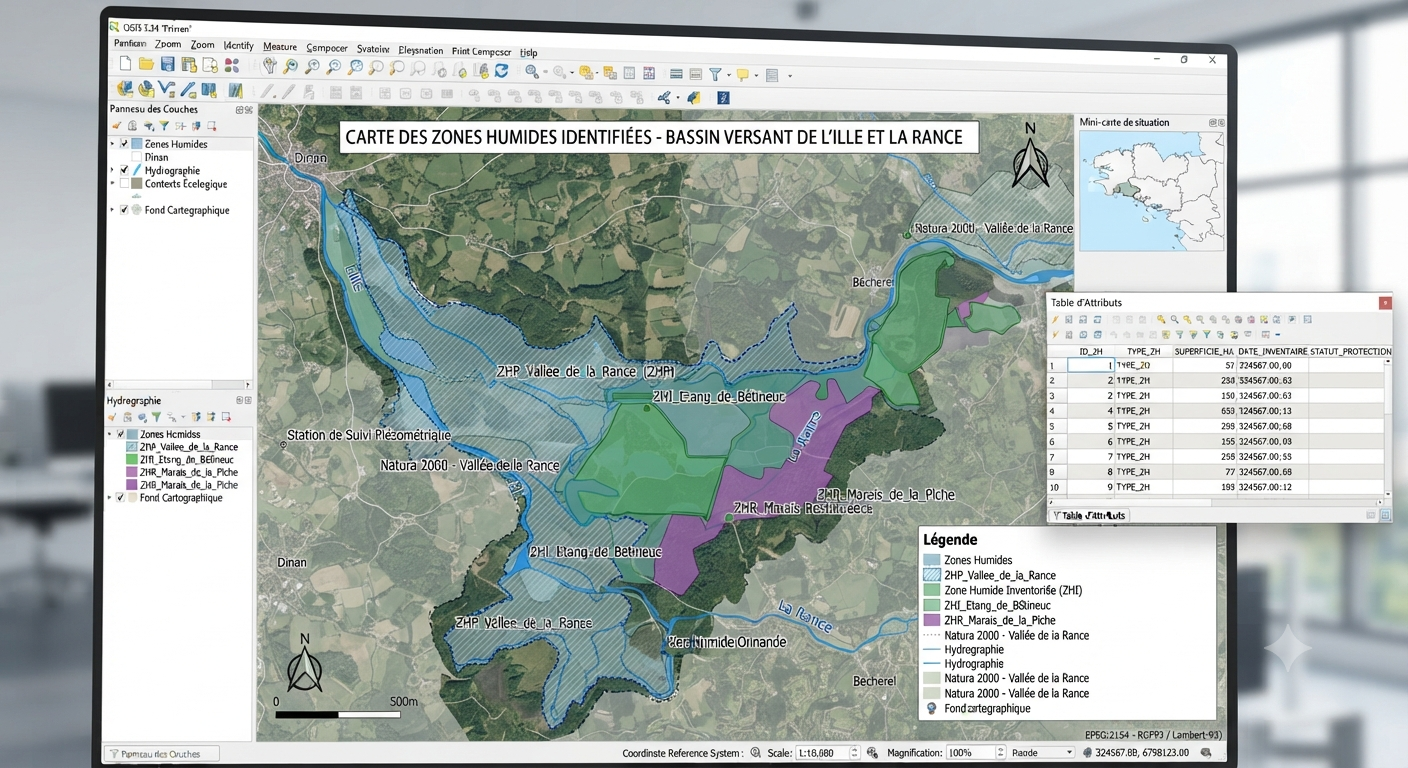This screenshot has width=1408, height=768.
Task: Sort by the SUPERFICIE_HA column header
Action: [x=1204, y=352]
